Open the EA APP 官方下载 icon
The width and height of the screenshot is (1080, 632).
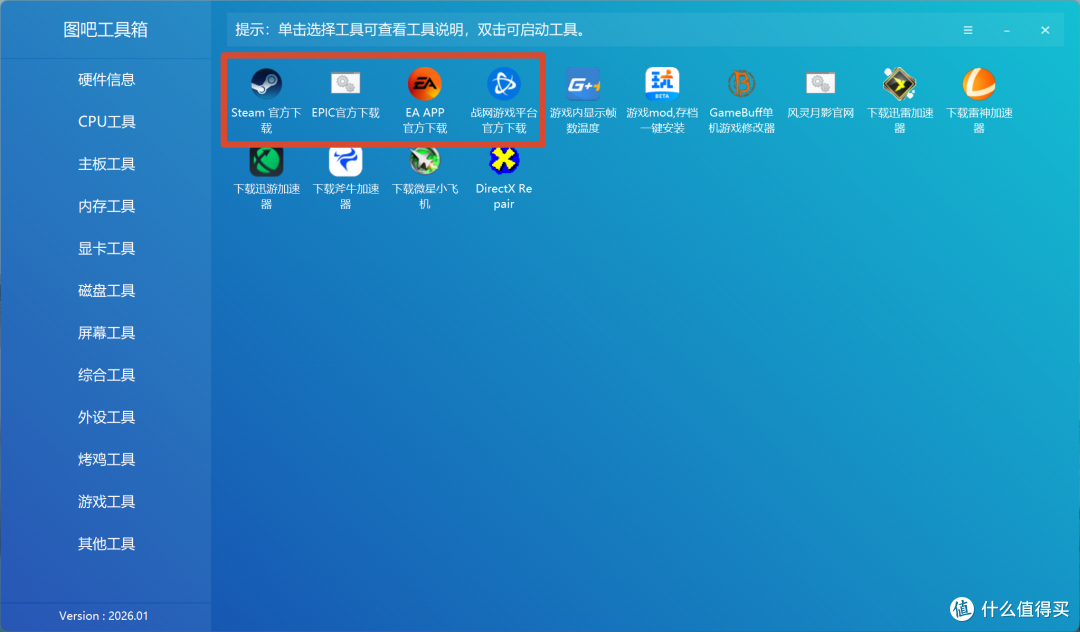pos(424,84)
